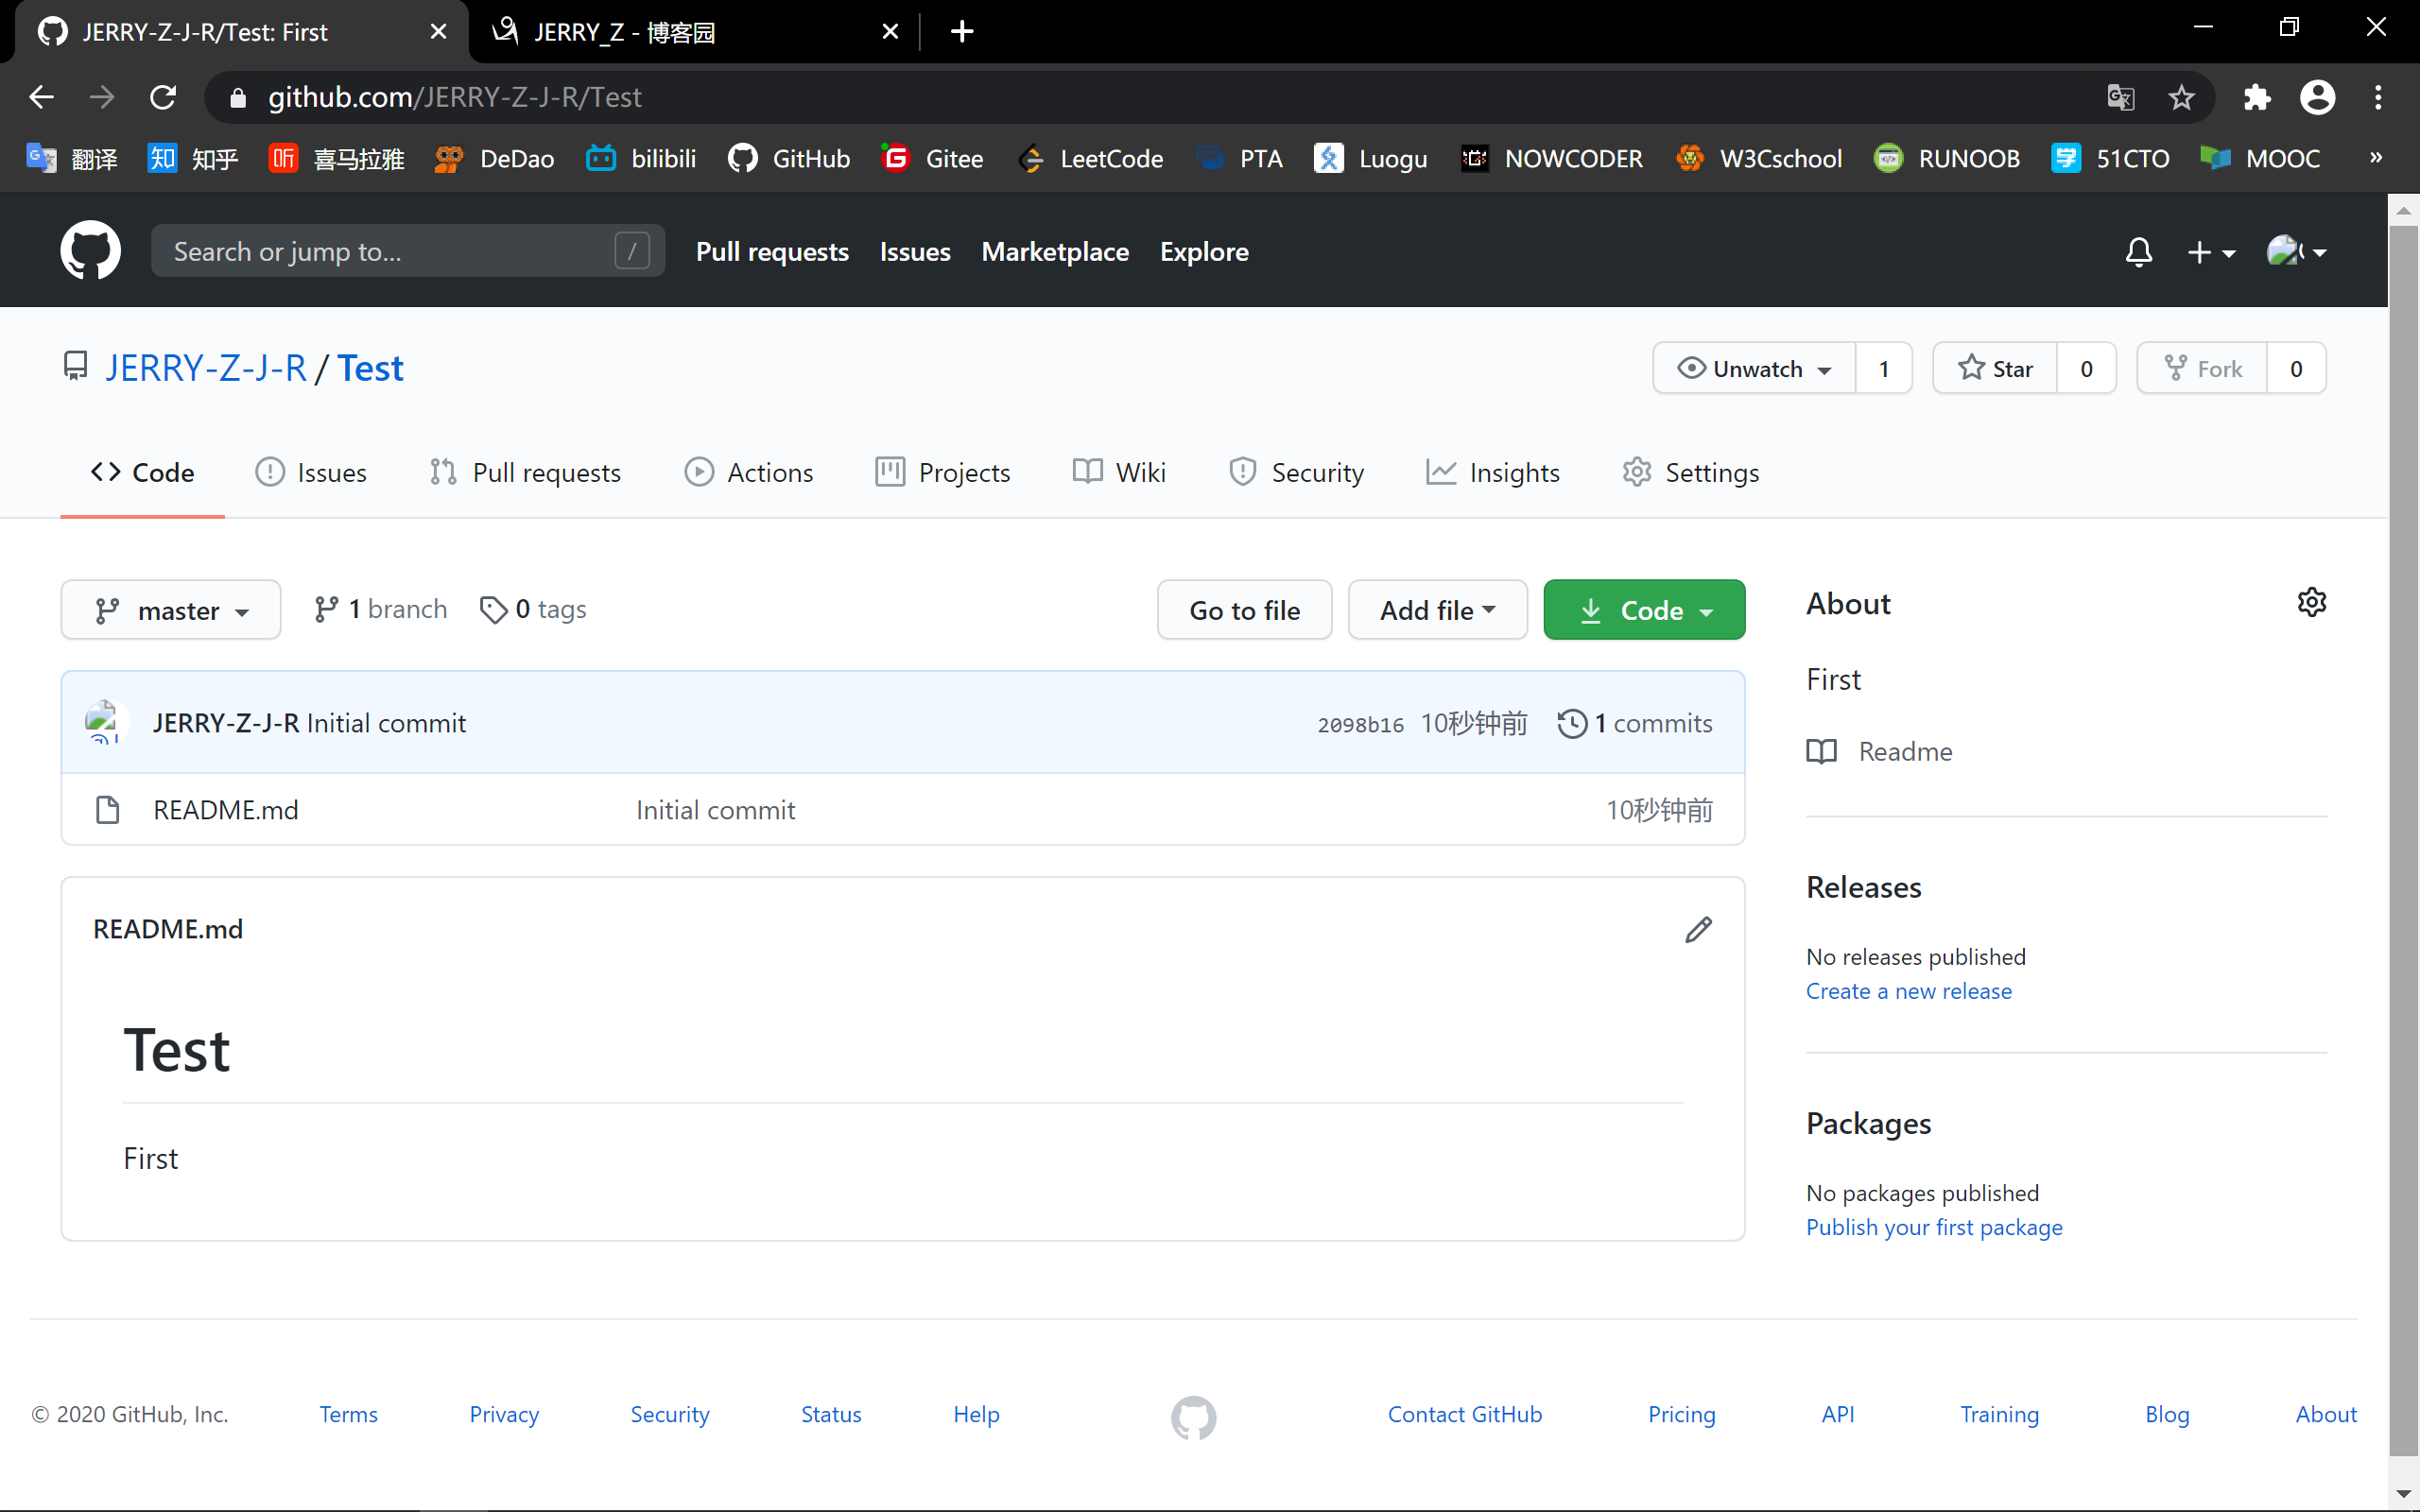The image size is (2420, 1512).
Task: Open the Actions tab
Action: click(x=749, y=472)
